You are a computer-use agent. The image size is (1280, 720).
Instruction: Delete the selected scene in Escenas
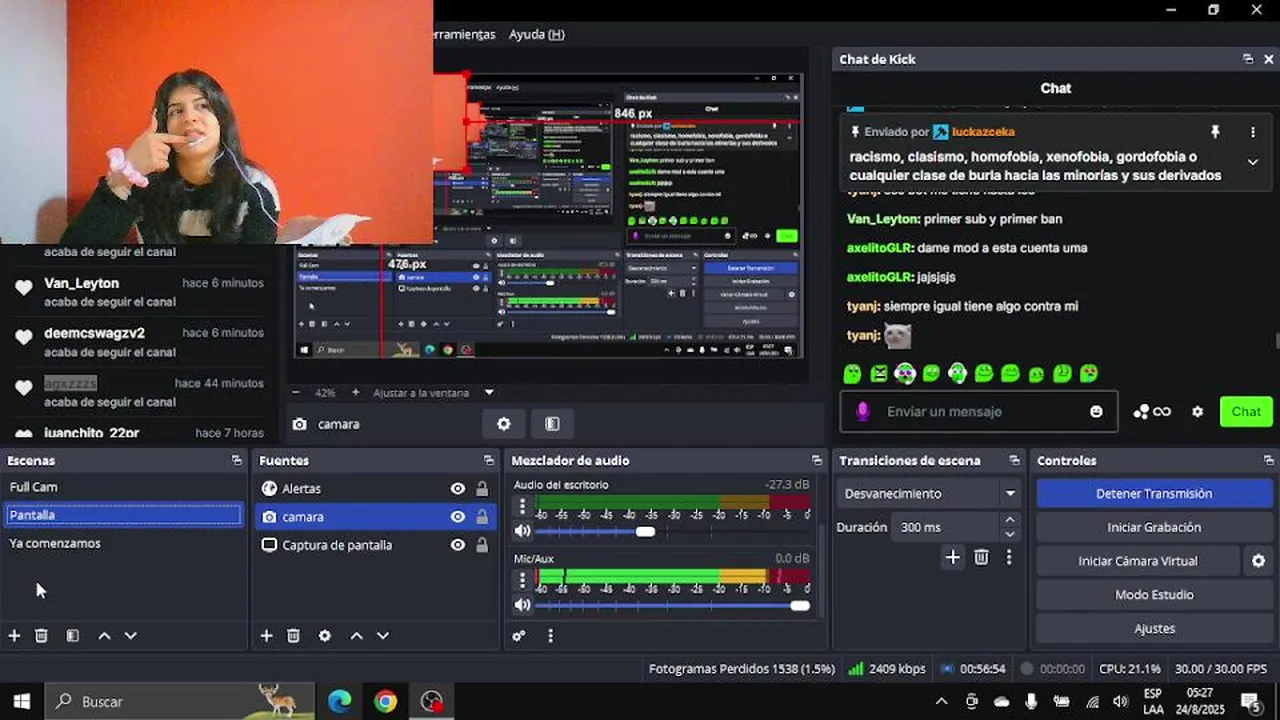tap(41, 635)
